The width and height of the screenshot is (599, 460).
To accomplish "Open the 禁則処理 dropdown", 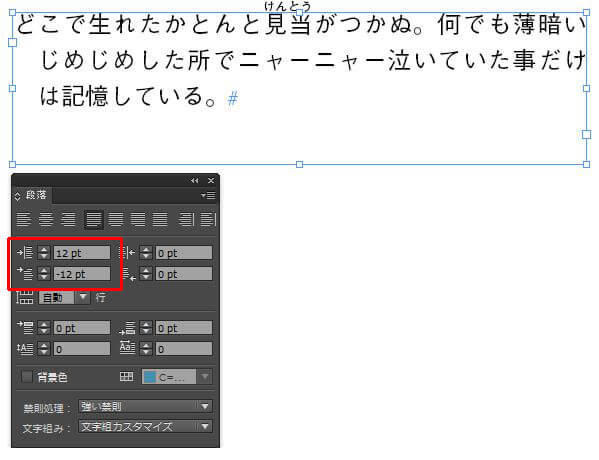I will click(145, 406).
